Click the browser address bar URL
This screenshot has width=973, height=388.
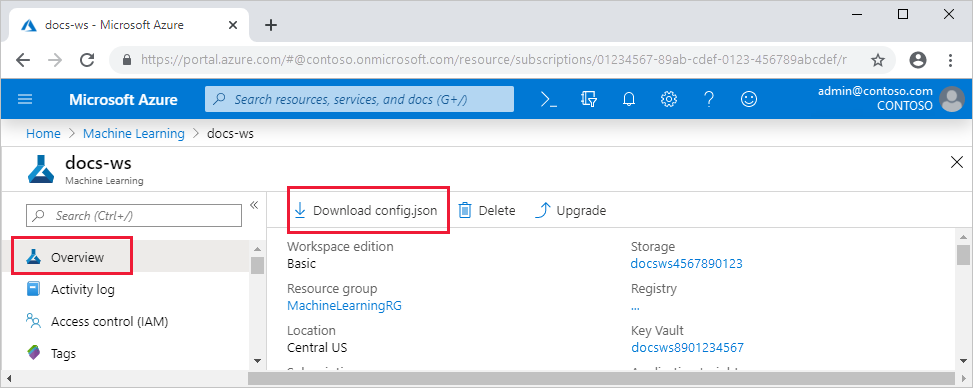[493, 60]
